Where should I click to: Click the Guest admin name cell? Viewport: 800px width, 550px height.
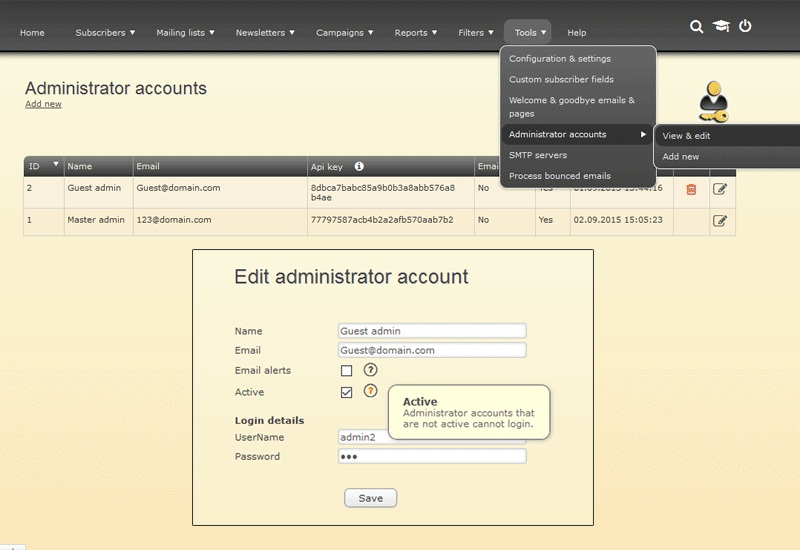[x=94, y=188]
